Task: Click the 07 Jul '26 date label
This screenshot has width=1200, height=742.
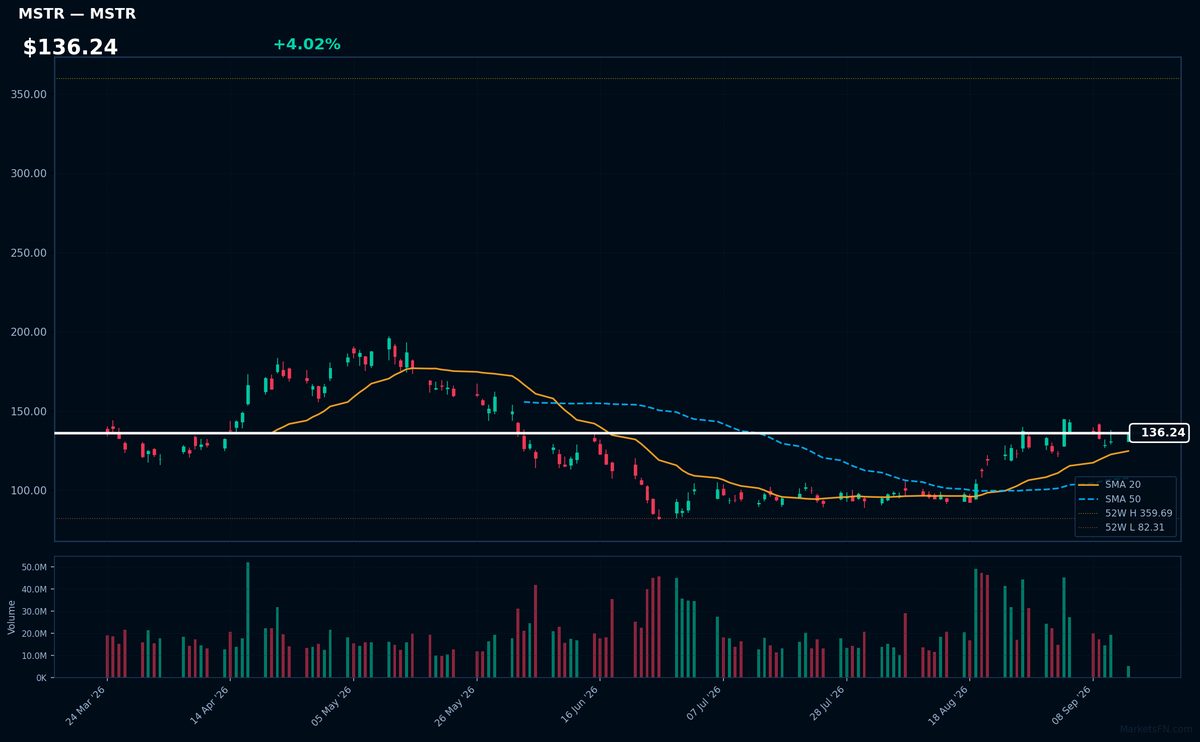Action: (702, 706)
